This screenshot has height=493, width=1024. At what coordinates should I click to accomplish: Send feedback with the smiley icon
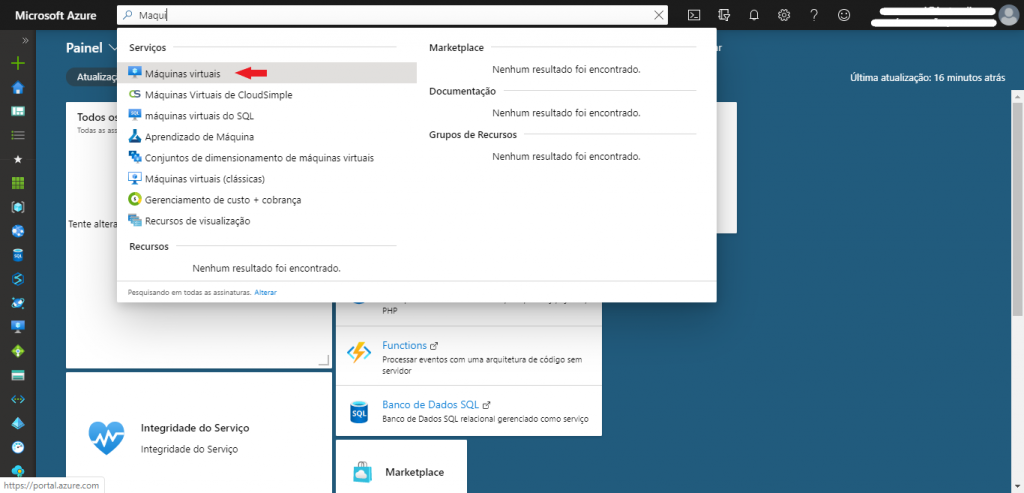click(x=844, y=15)
